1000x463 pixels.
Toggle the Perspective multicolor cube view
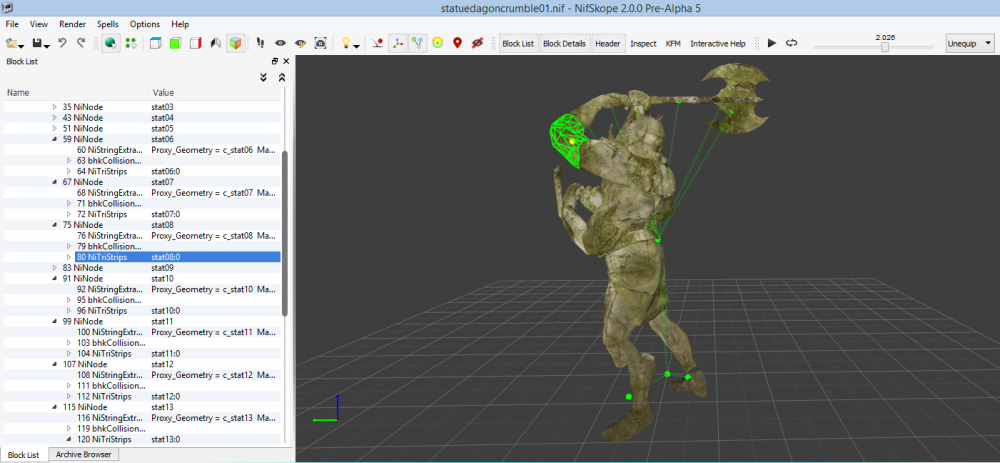236,43
